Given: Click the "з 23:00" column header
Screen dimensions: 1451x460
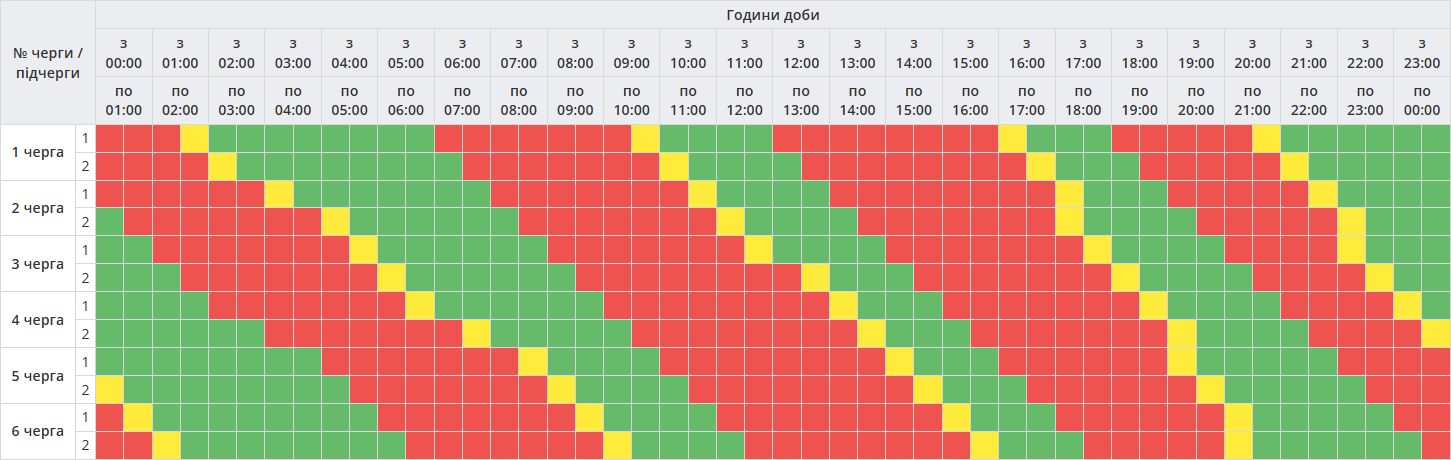Looking at the screenshot, I should tap(1422, 53).
